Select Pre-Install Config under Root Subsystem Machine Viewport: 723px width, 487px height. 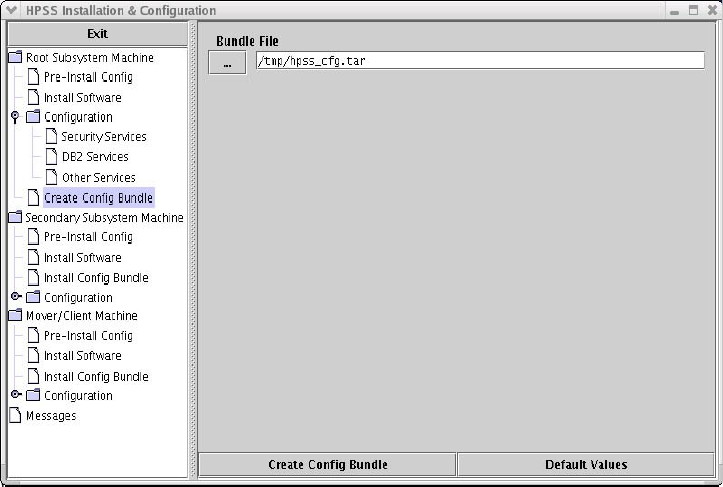click(x=88, y=77)
